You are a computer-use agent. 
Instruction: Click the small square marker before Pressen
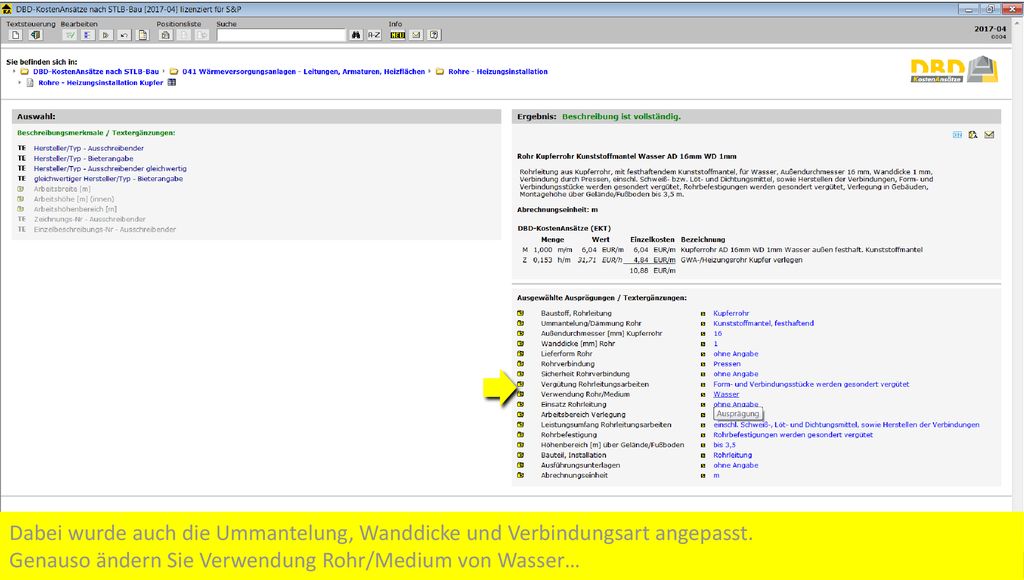703,364
